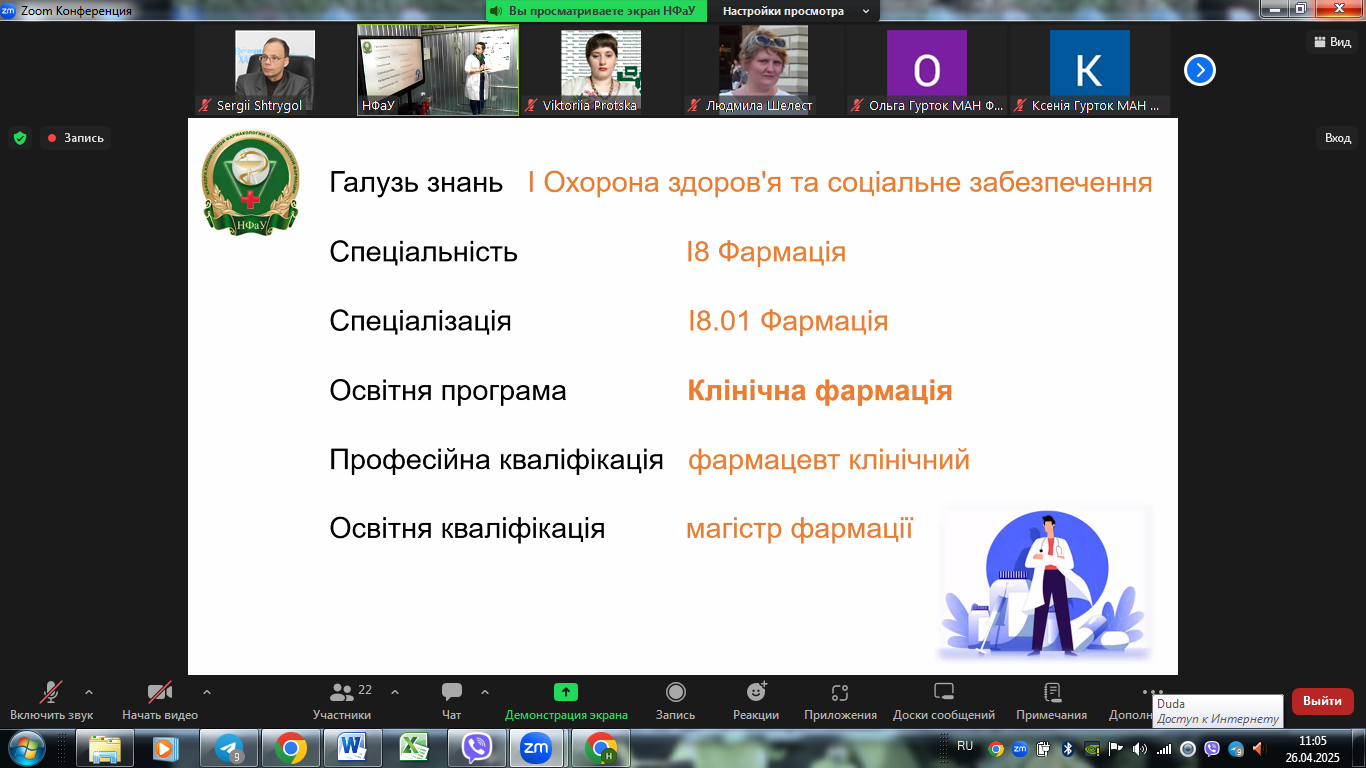Click network signal bars tray icon

[x=1164, y=748]
